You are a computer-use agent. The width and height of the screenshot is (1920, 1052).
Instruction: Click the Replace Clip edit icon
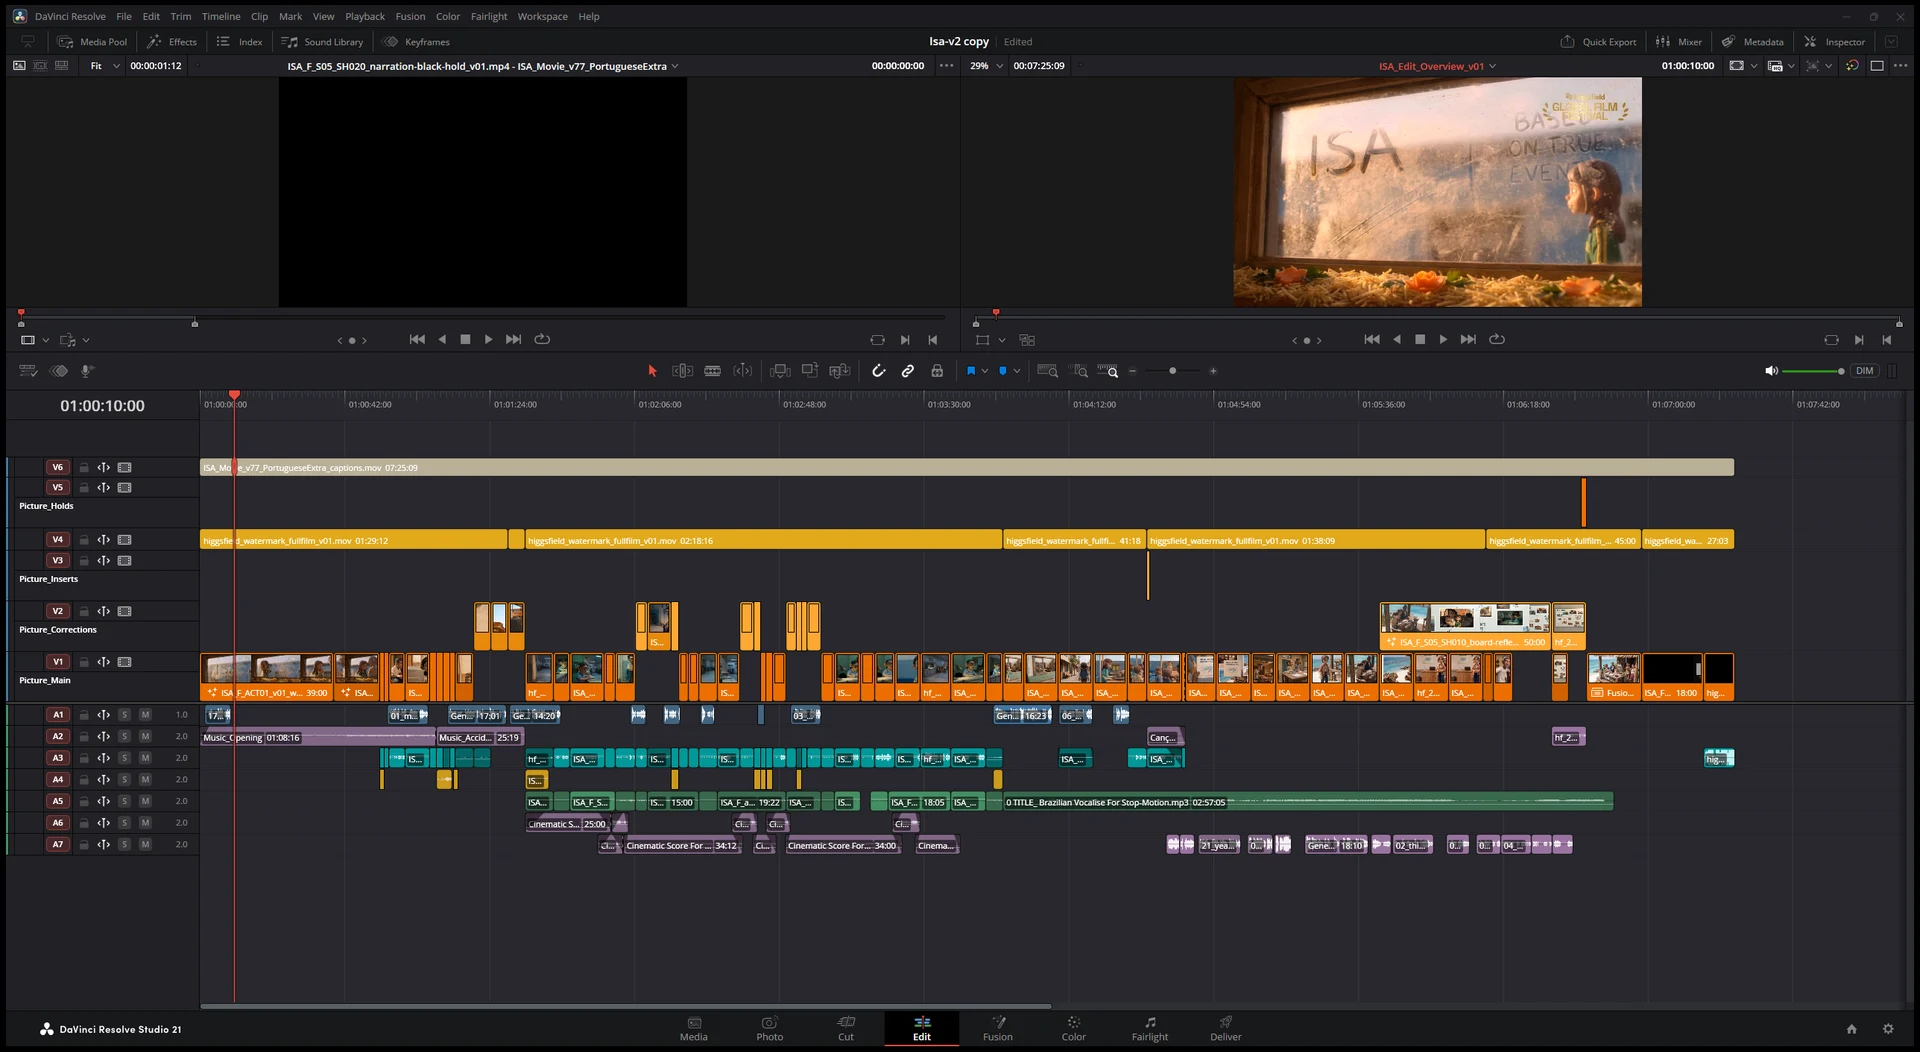840,371
